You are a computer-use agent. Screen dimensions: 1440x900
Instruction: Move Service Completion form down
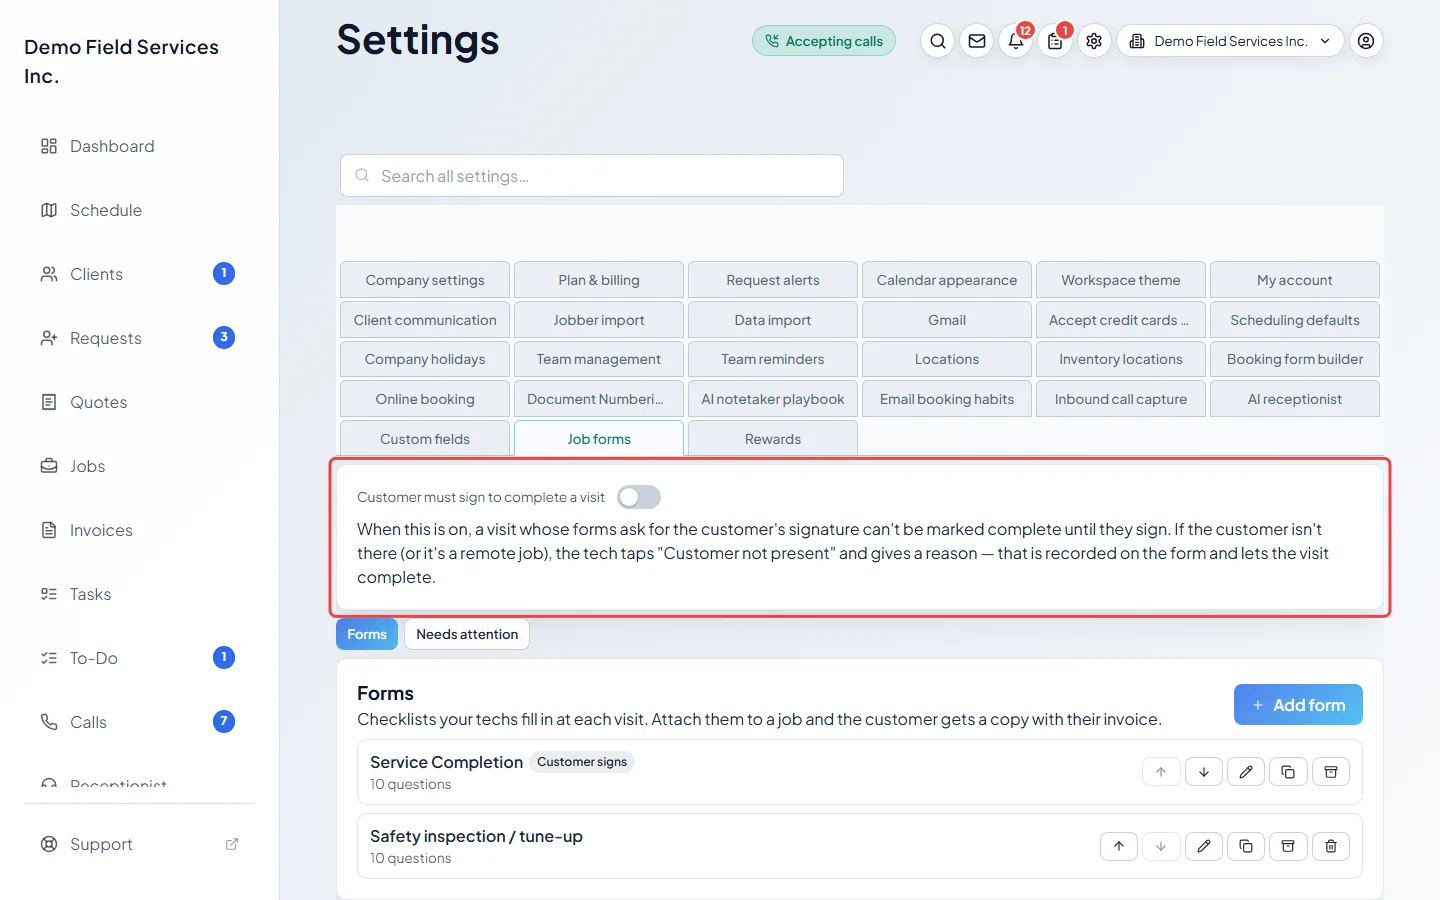pos(1204,772)
